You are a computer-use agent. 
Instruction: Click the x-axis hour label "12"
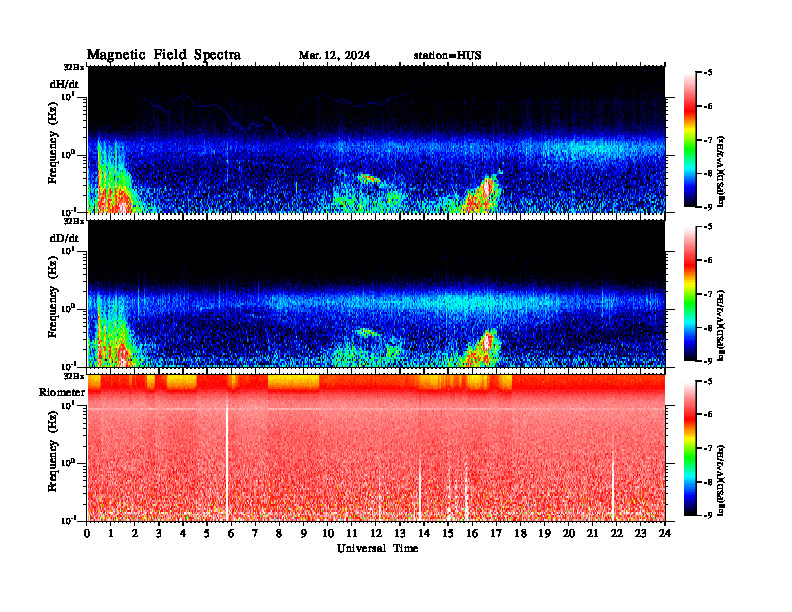click(x=376, y=534)
